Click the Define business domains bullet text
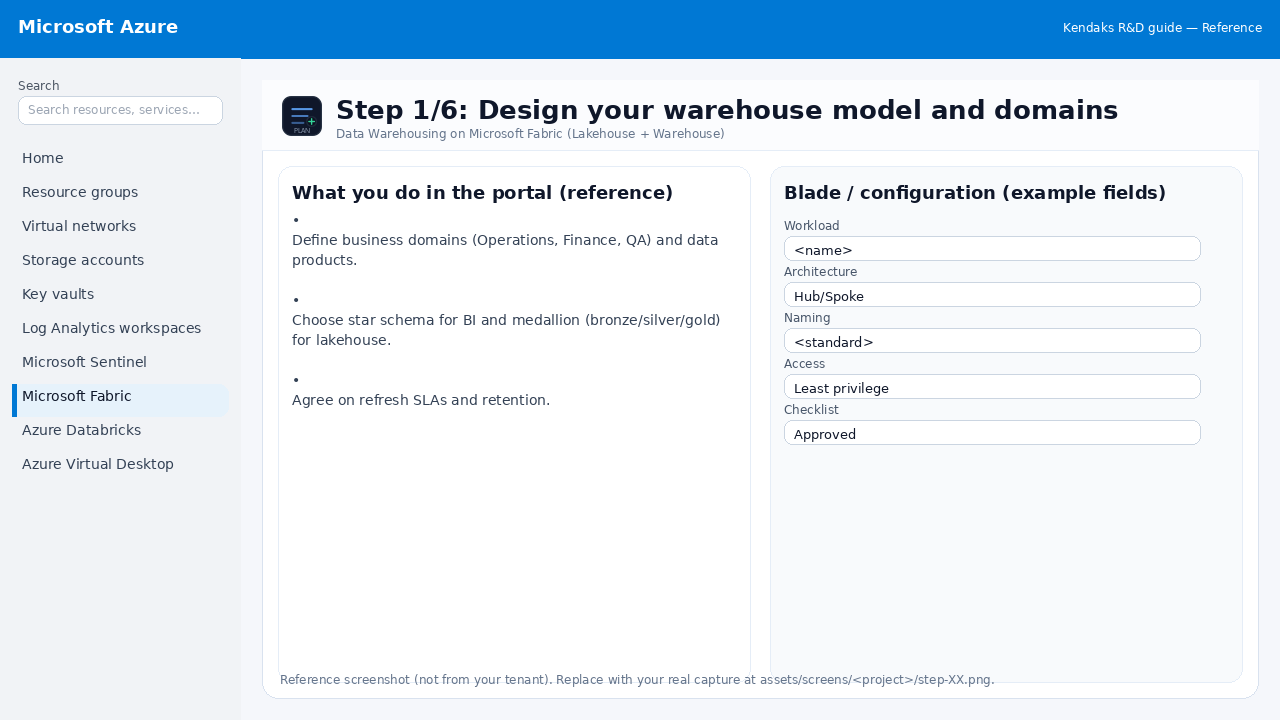This screenshot has width=1280, height=720. pos(505,250)
